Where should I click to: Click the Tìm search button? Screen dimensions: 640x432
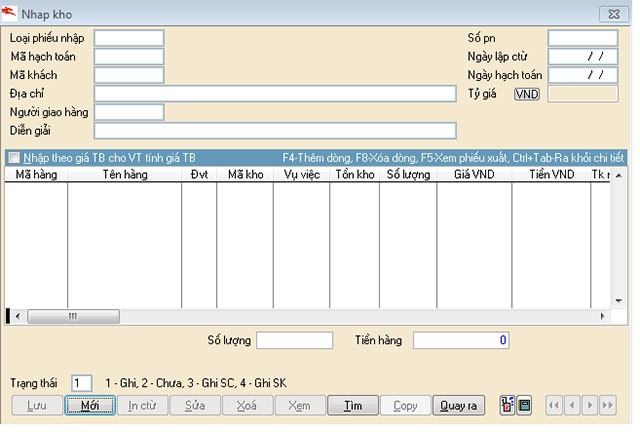(x=352, y=406)
